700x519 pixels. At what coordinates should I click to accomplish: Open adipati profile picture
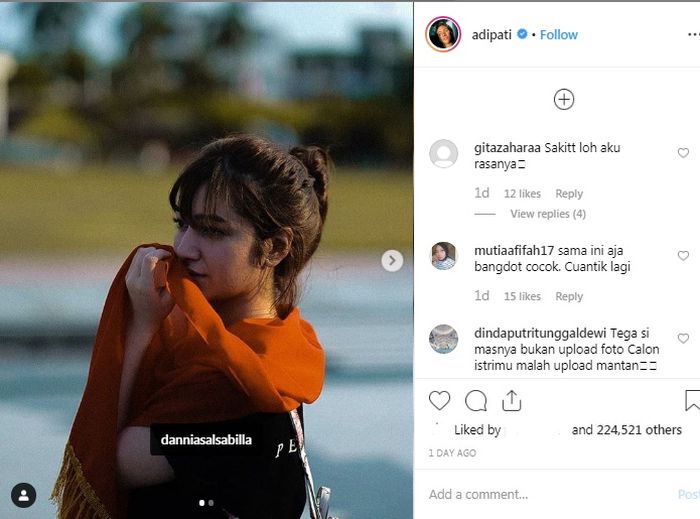coord(443,34)
